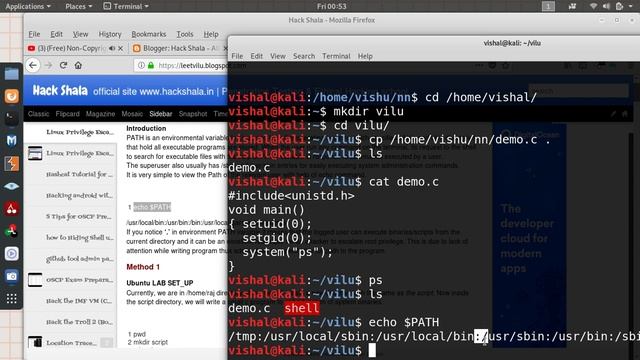This screenshot has width=640, height=360.
Task: Launch the red cherries CherryTree dock icon
Action: [x=11, y=209]
